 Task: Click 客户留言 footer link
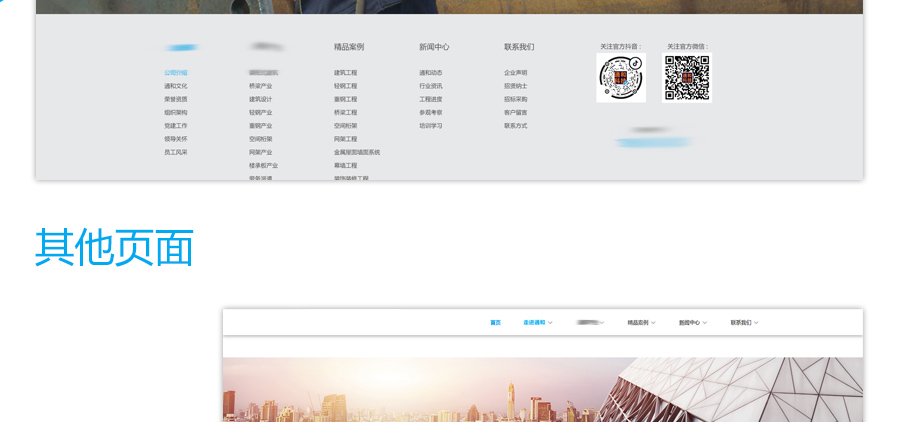pyautogui.click(x=515, y=113)
